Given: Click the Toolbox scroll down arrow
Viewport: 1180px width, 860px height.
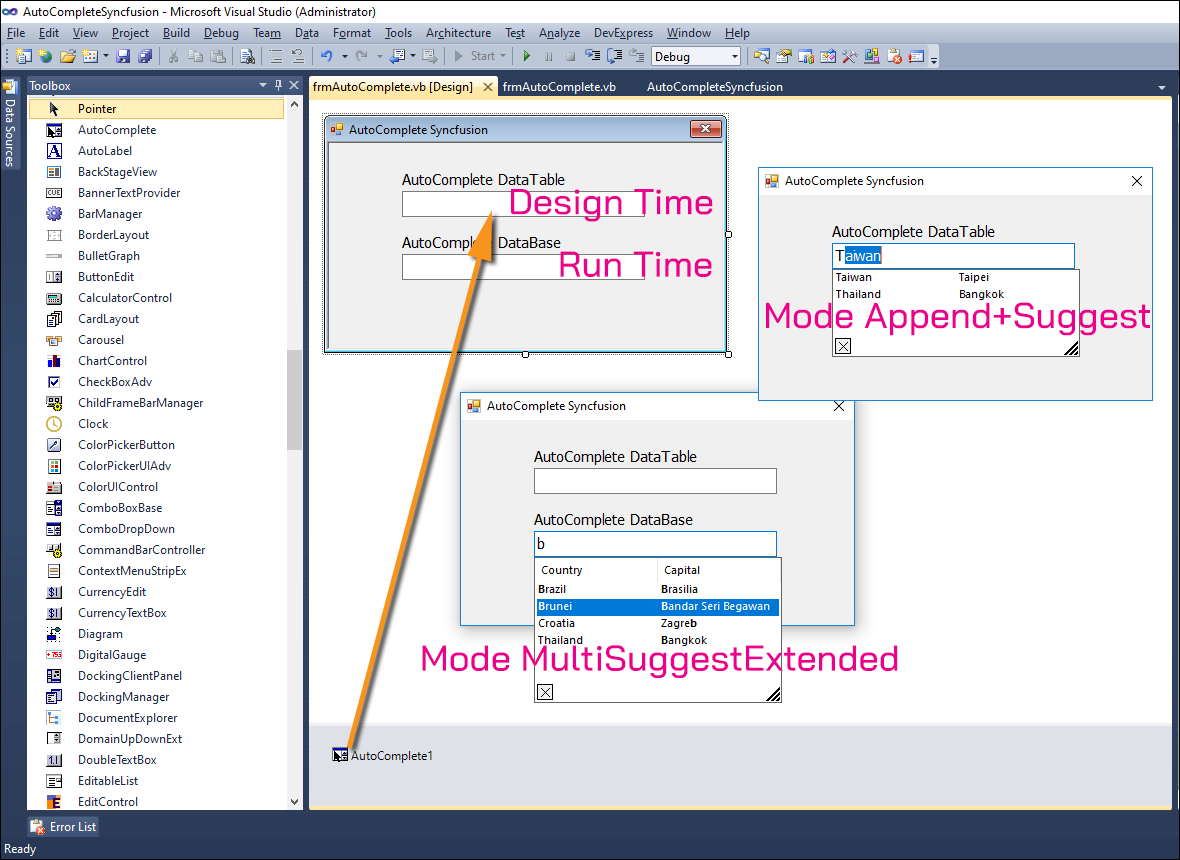Looking at the screenshot, I should pos(294,802).
